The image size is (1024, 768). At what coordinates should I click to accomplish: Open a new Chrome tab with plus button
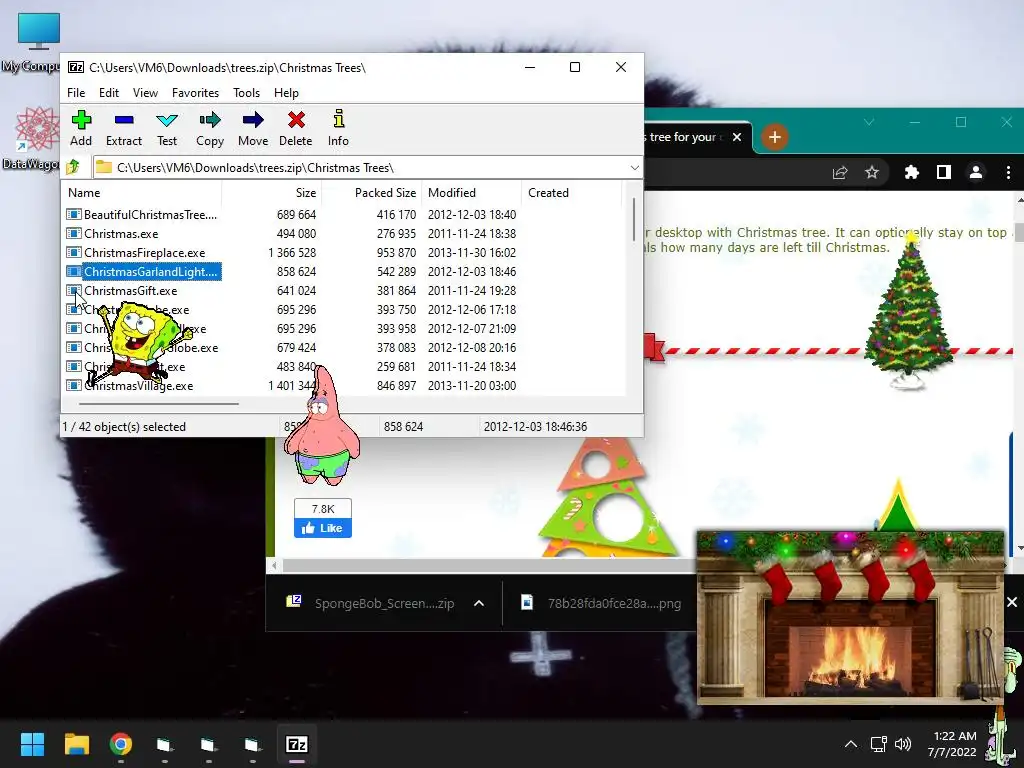pos(775,137)
